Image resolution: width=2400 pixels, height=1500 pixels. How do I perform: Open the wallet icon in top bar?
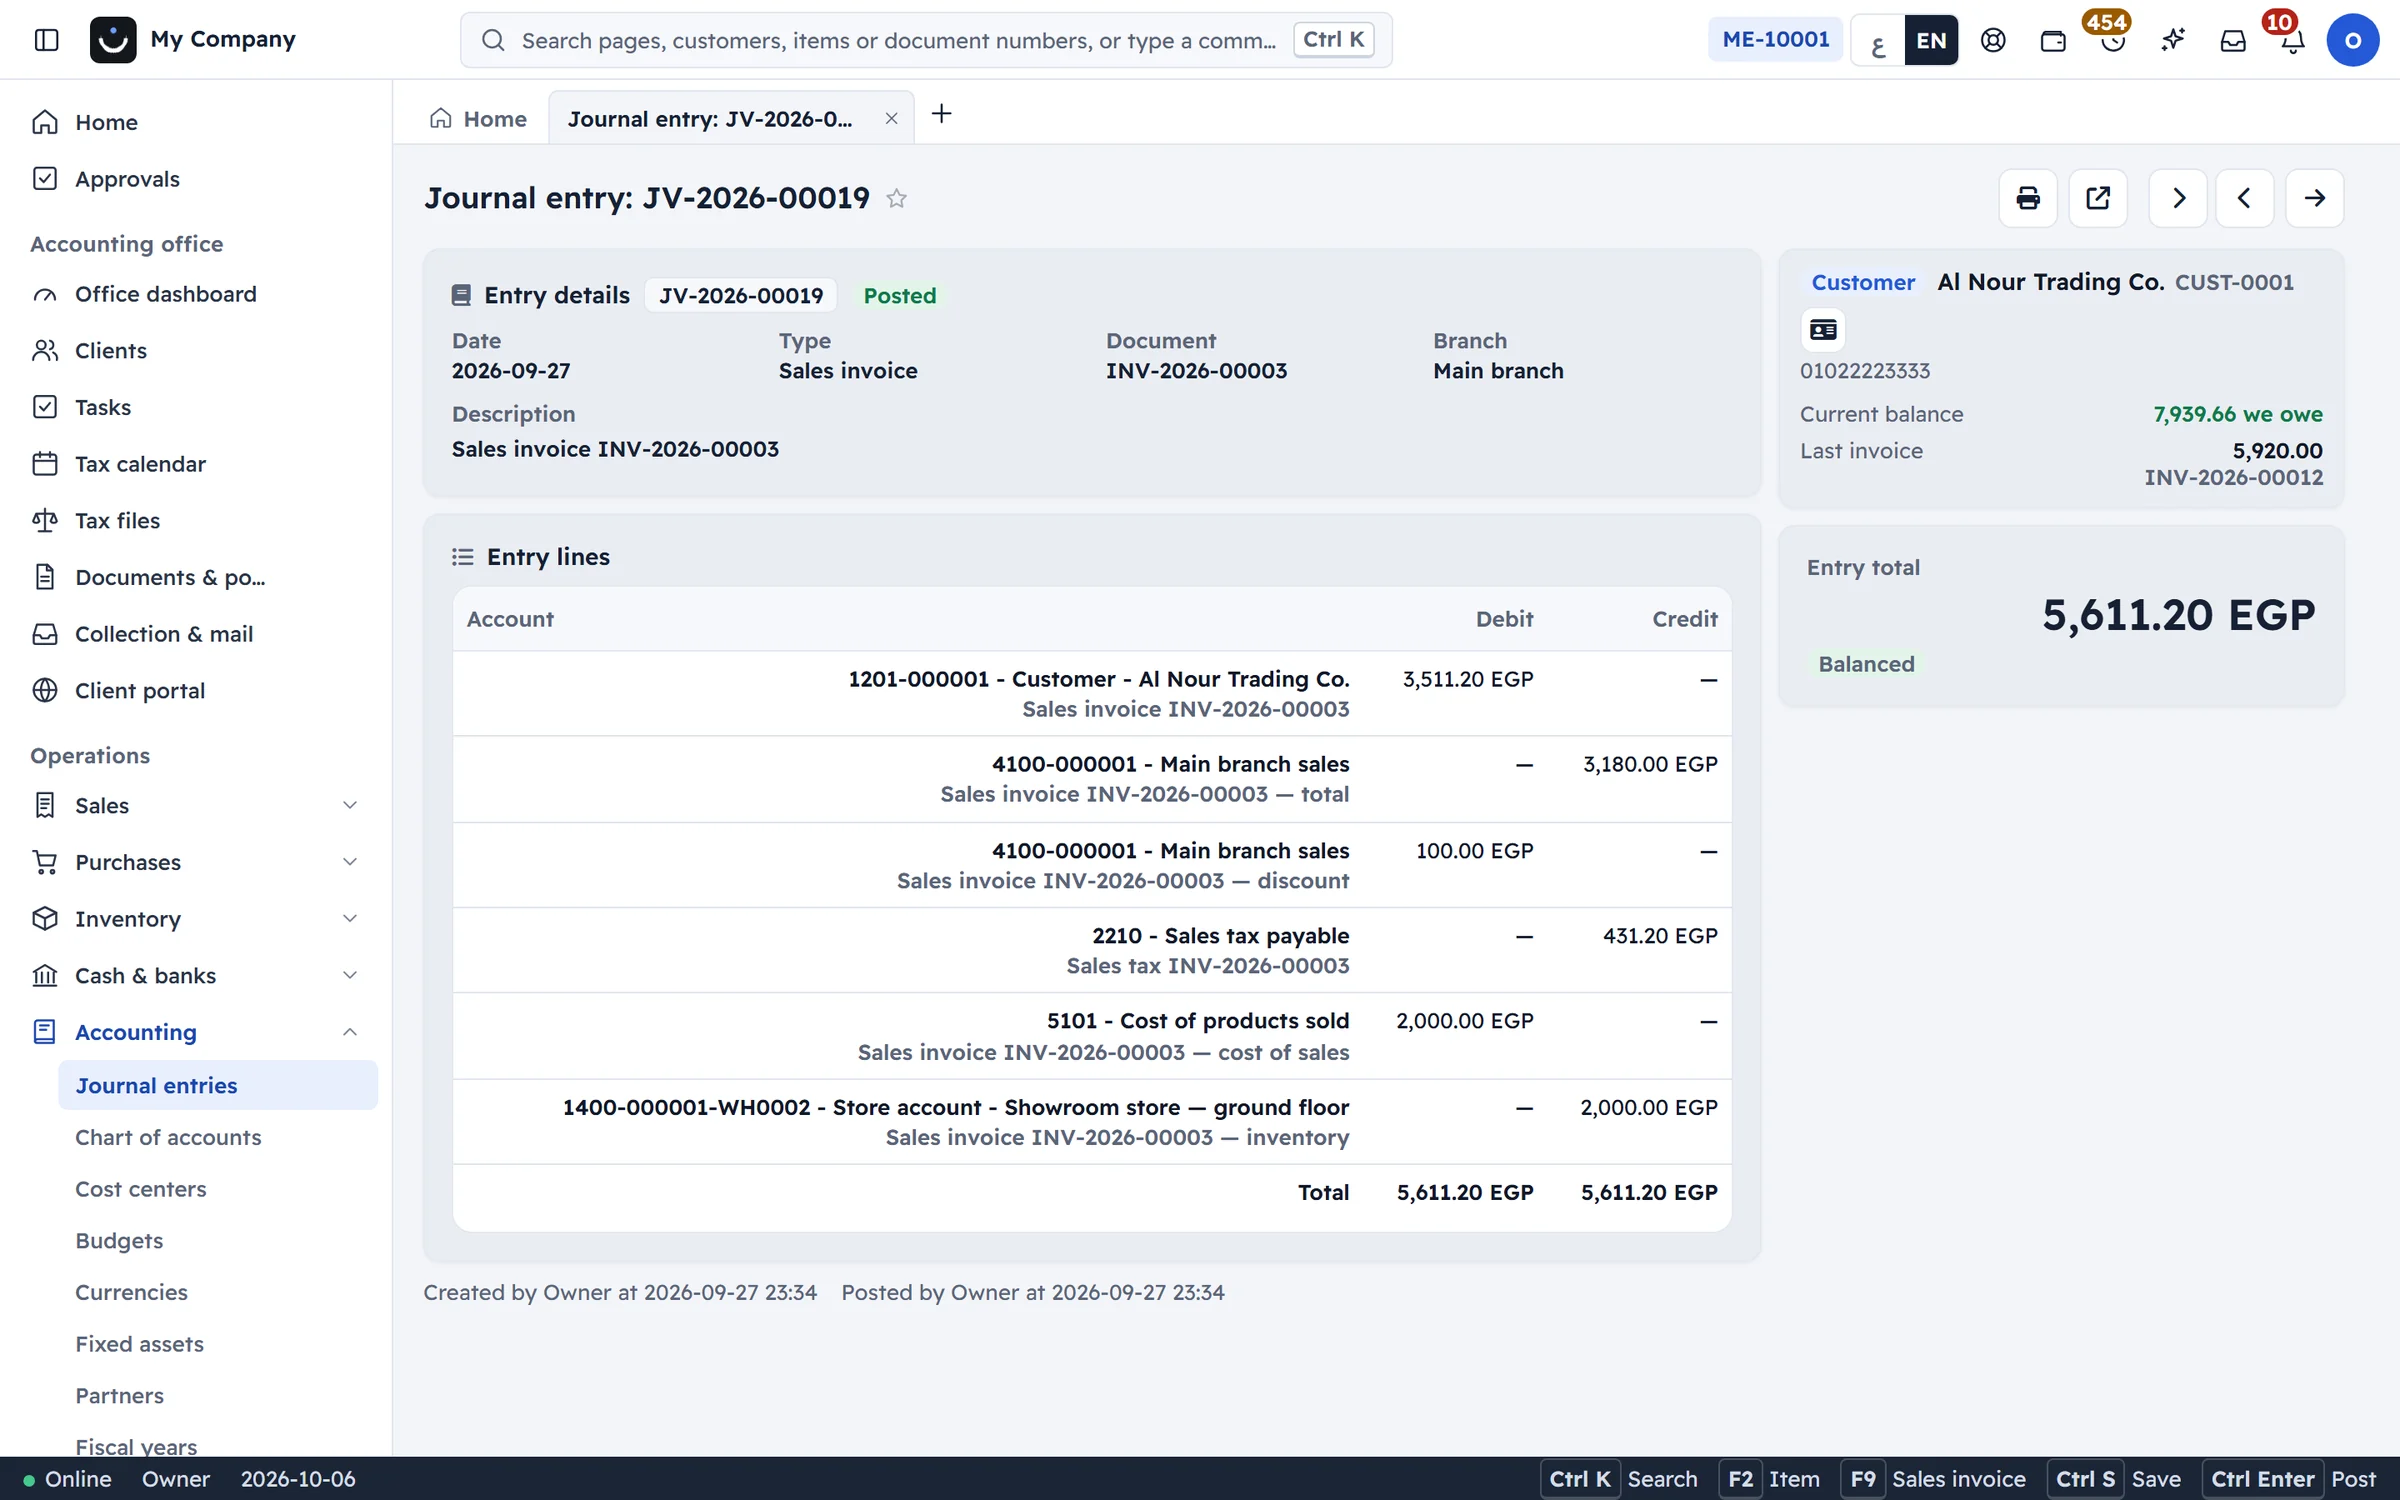tap(2053, 40)
